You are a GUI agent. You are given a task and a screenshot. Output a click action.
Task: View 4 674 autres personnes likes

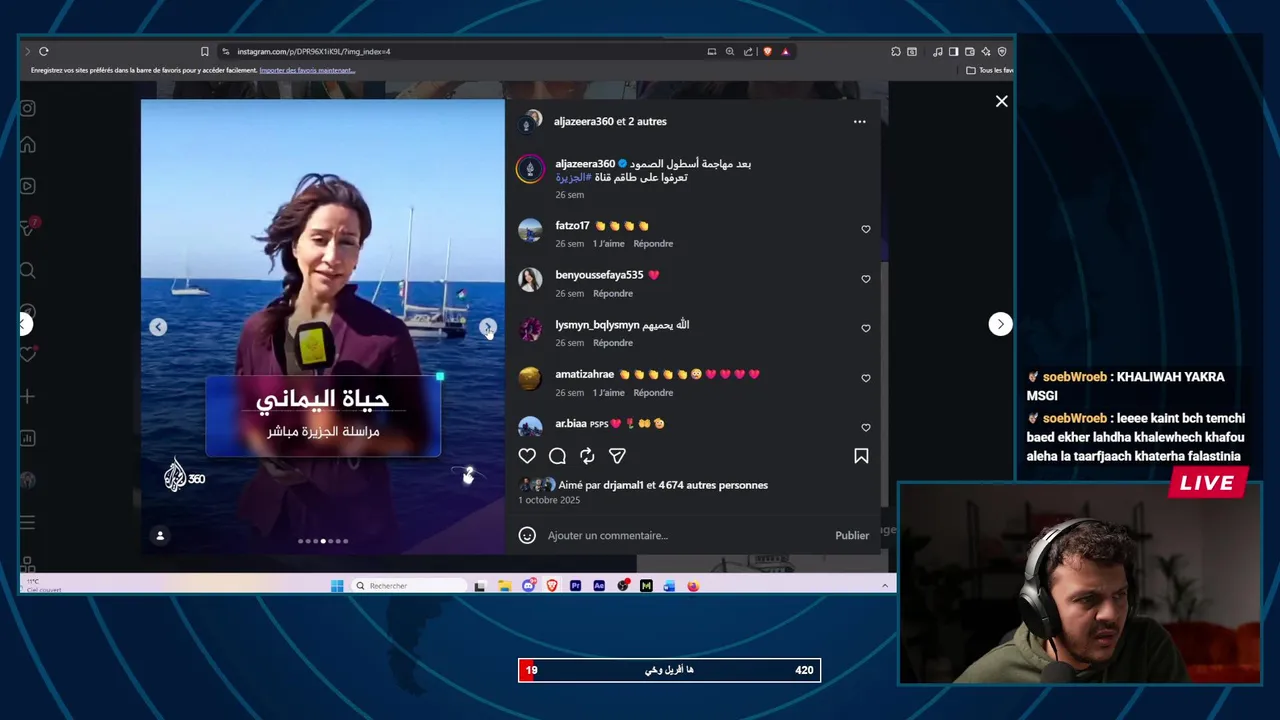[x=713, y=485]
